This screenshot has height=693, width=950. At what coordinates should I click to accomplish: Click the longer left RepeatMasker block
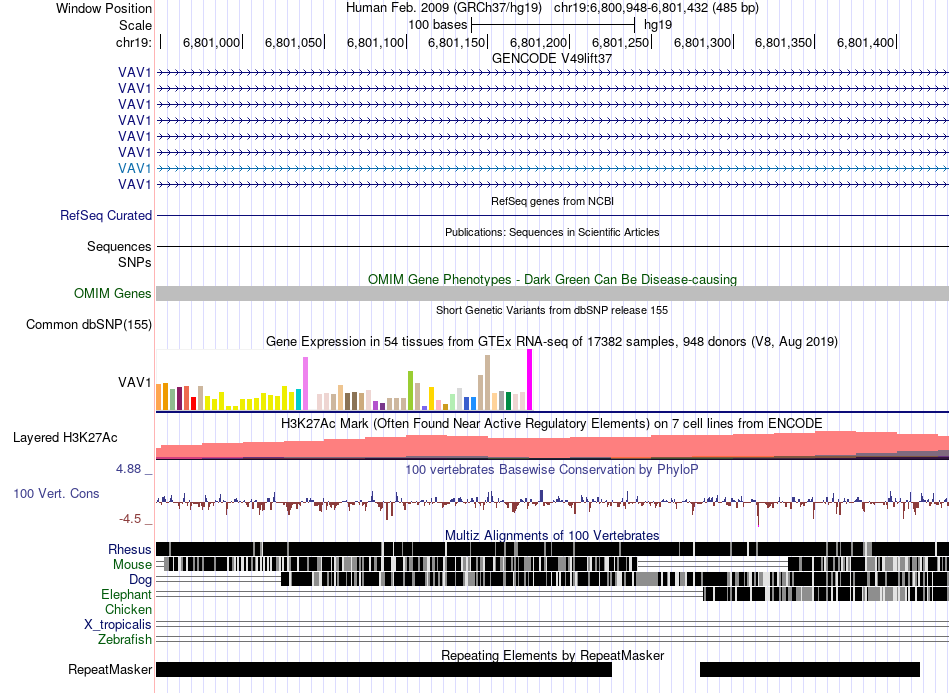point(384,669)
